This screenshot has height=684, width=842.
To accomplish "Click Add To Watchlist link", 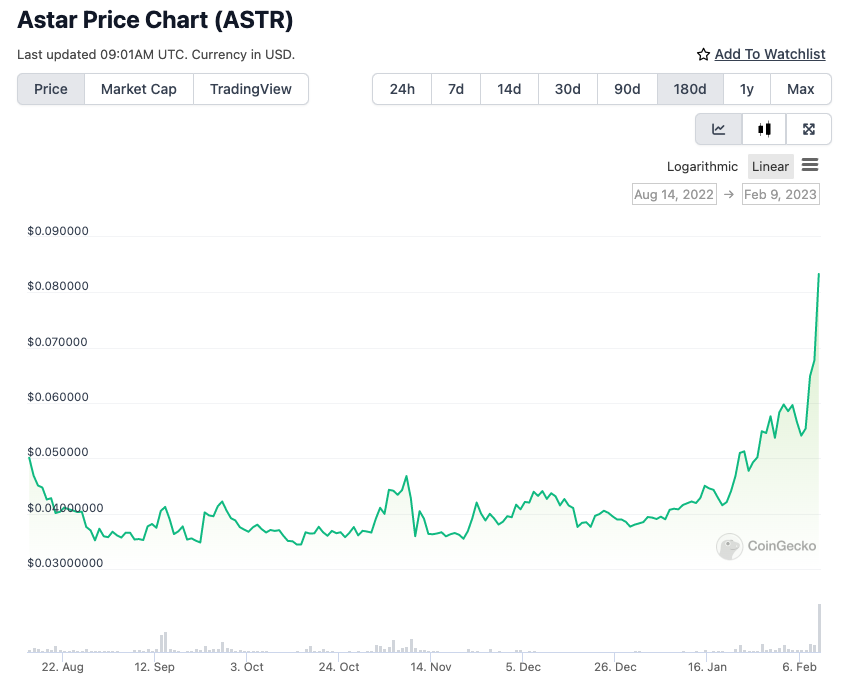I will click(x=770, y=54).
